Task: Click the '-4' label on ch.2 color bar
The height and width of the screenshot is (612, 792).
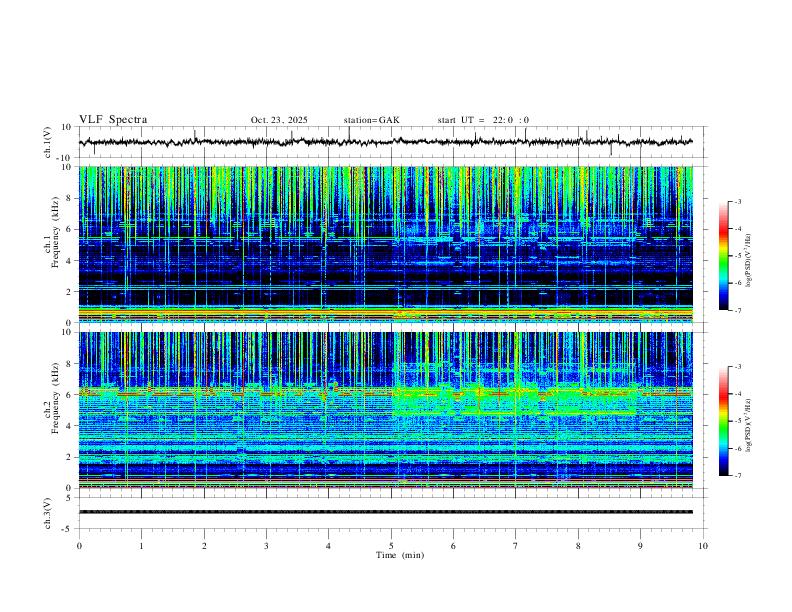Action: [737, 394]
